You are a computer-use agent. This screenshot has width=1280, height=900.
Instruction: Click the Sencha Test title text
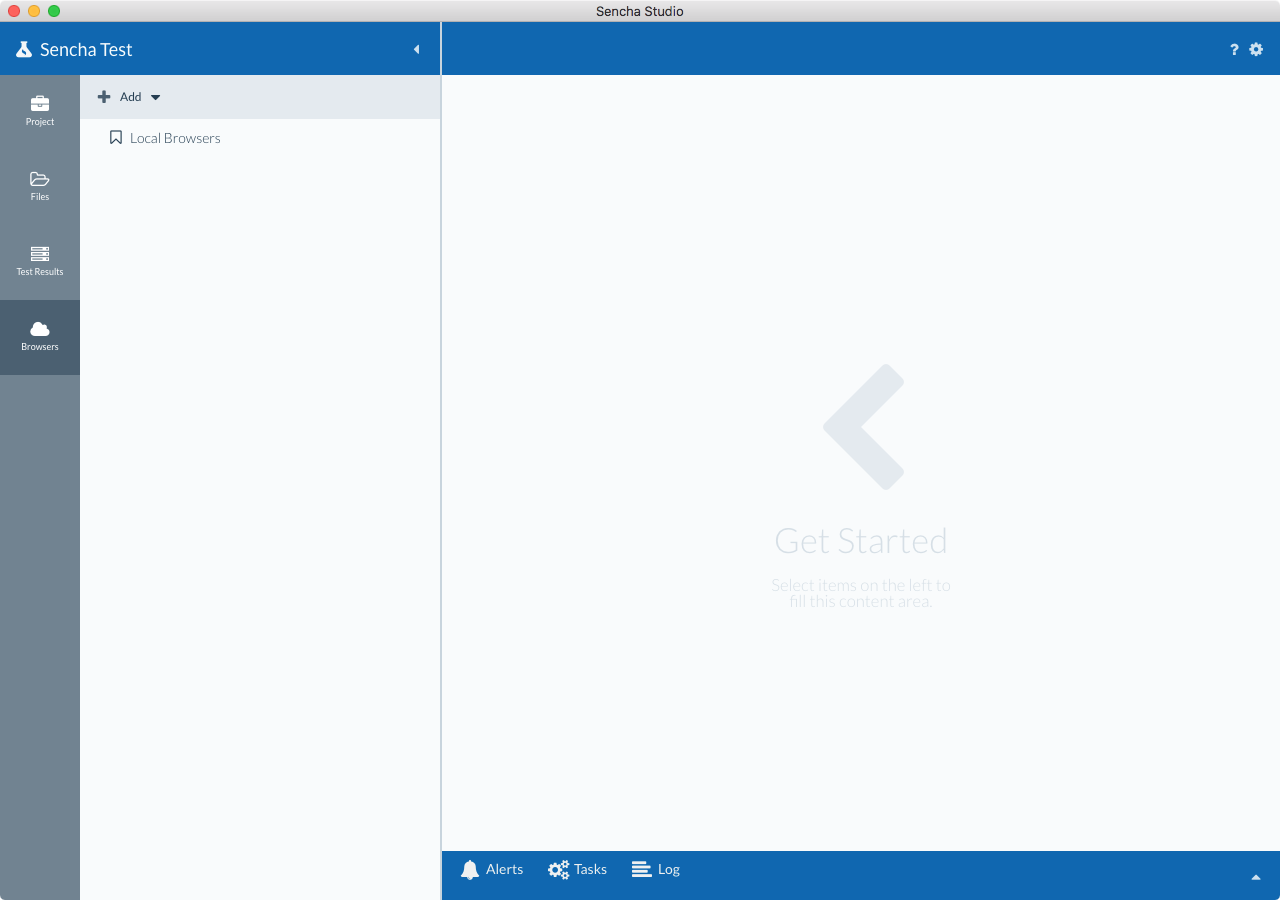86,50
